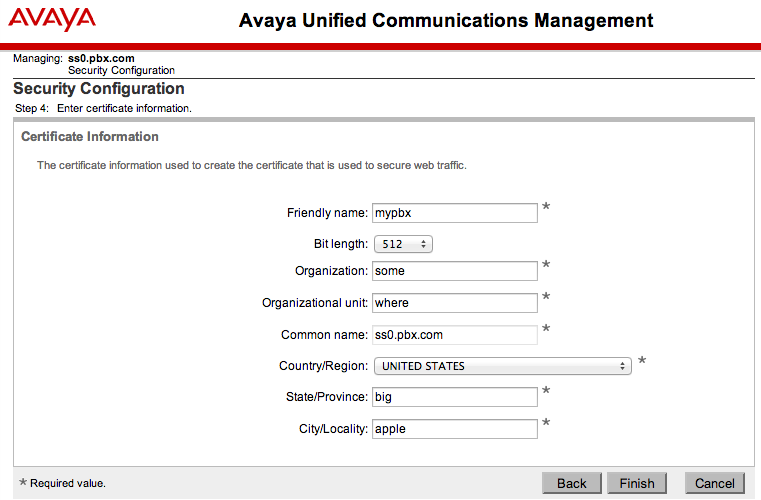Click the '* Required value.' note
This screenshot has width=761, height=500.
pos(62,483)
